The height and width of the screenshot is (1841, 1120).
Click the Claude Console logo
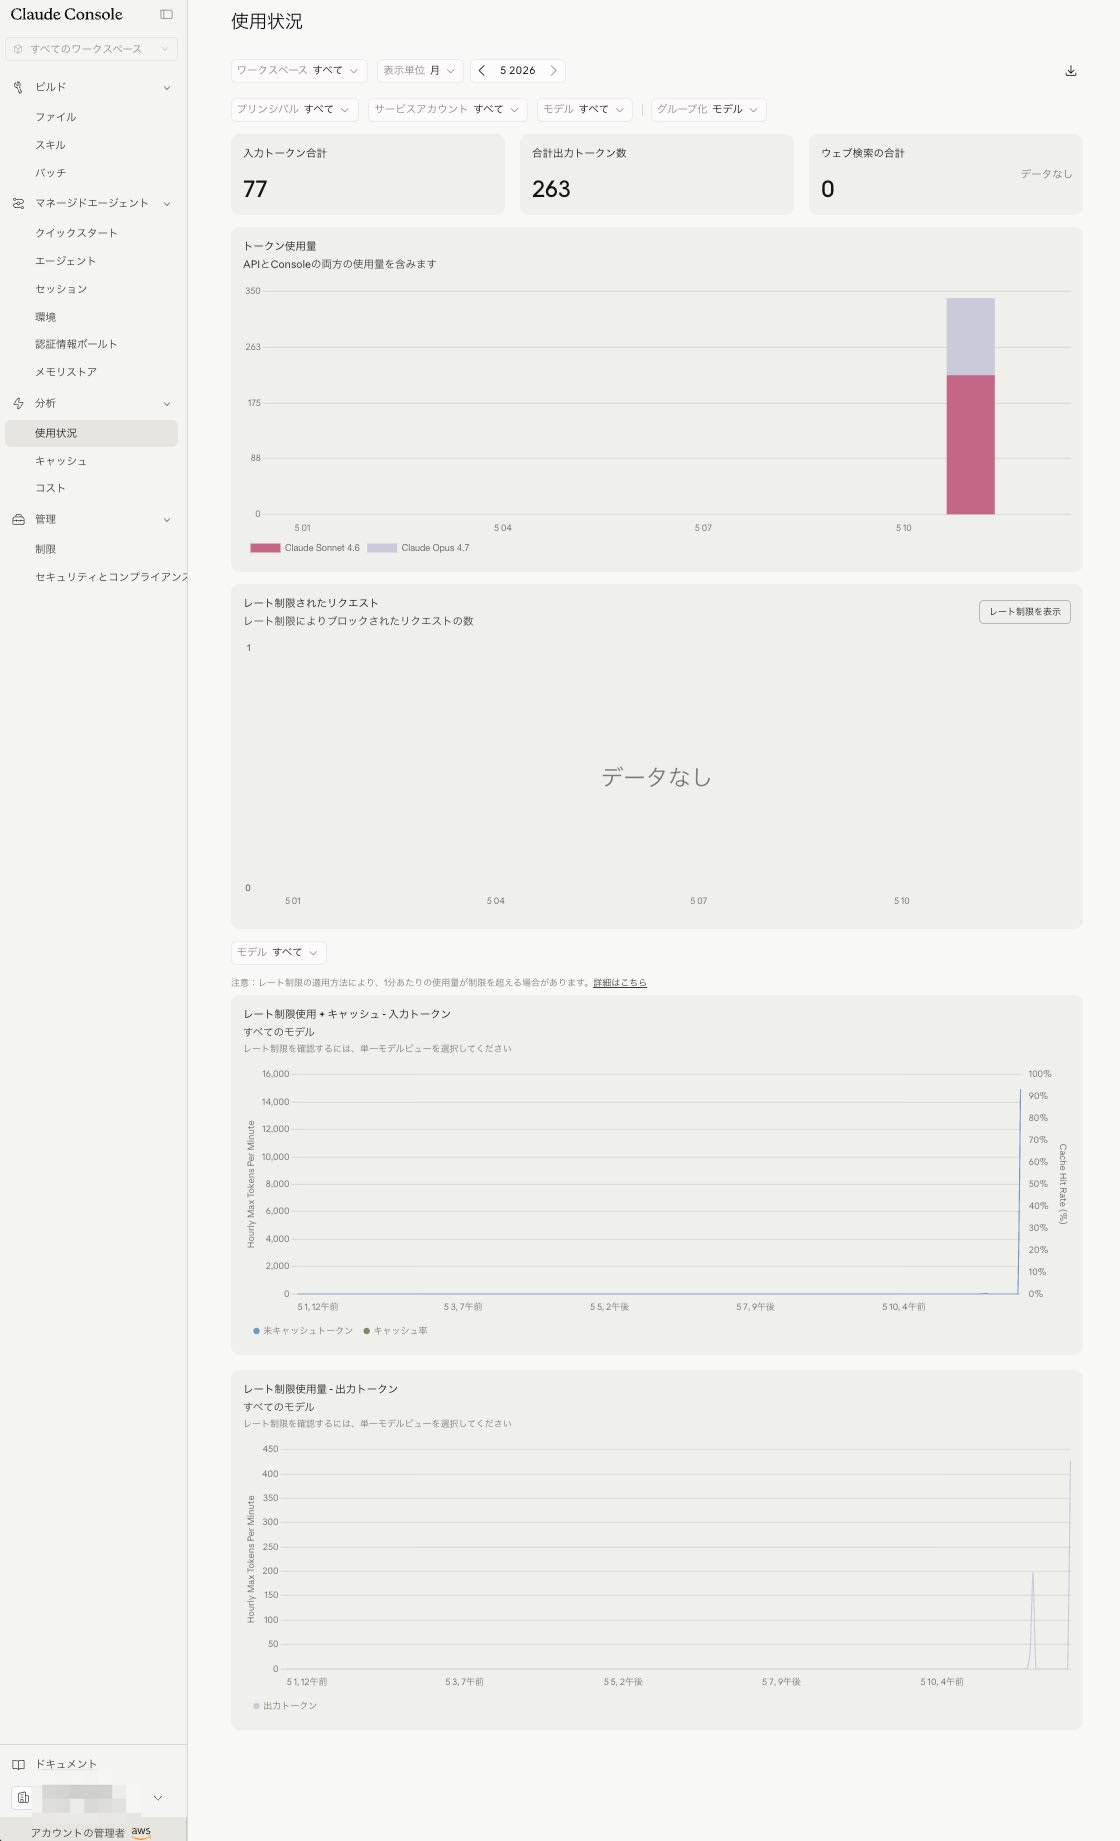point(66,14)
